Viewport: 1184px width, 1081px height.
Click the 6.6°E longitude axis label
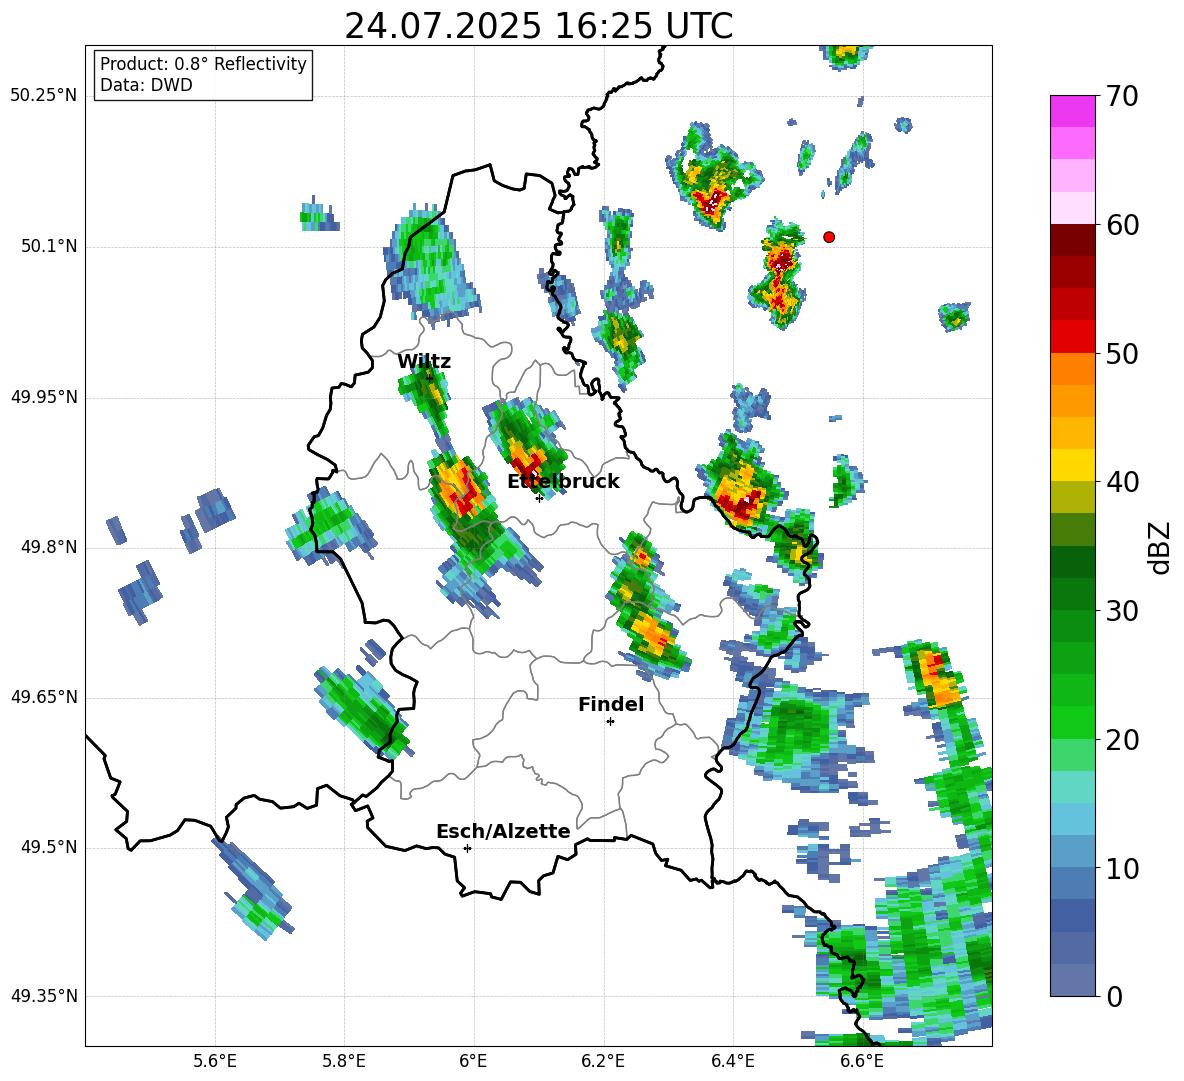click(x=862, y=1061)
